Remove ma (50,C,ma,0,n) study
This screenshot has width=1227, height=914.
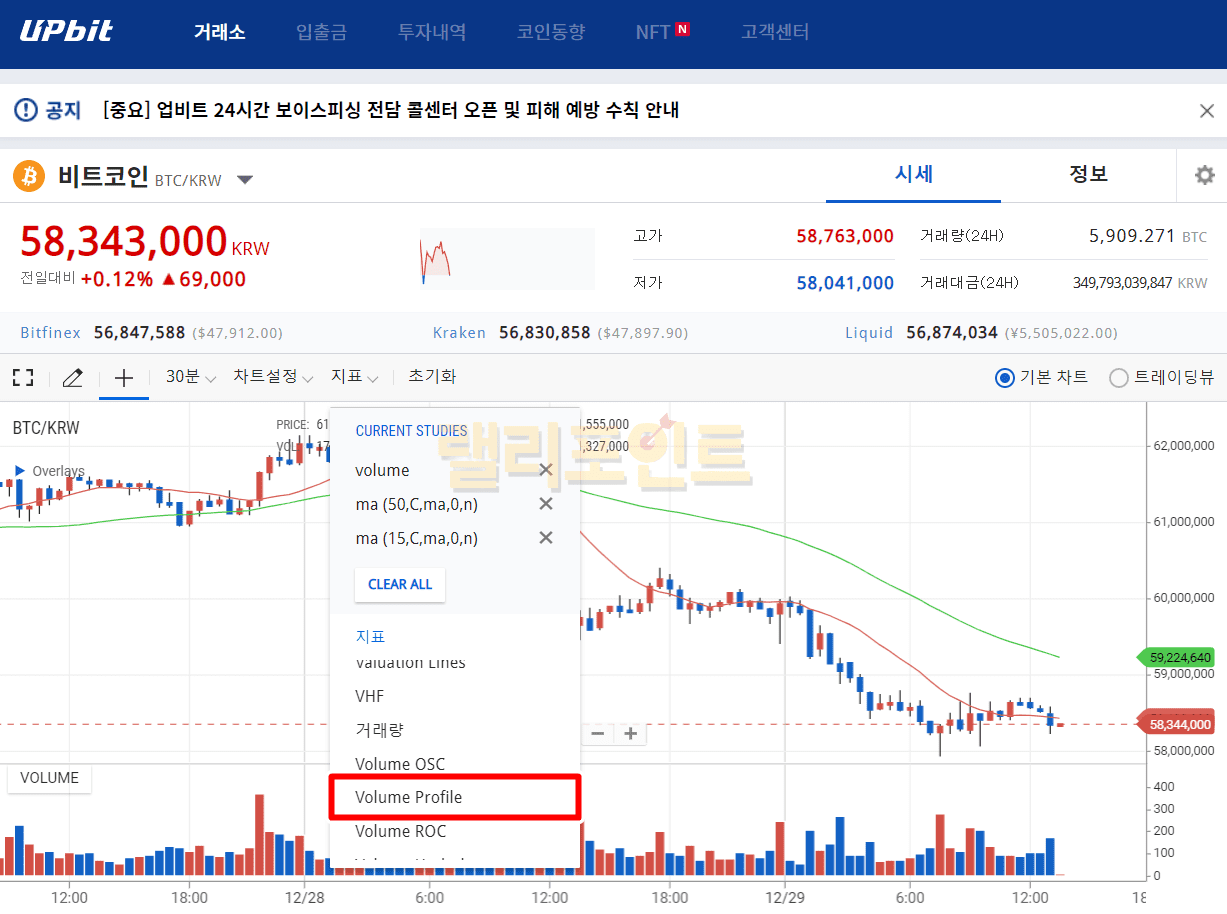546,504
